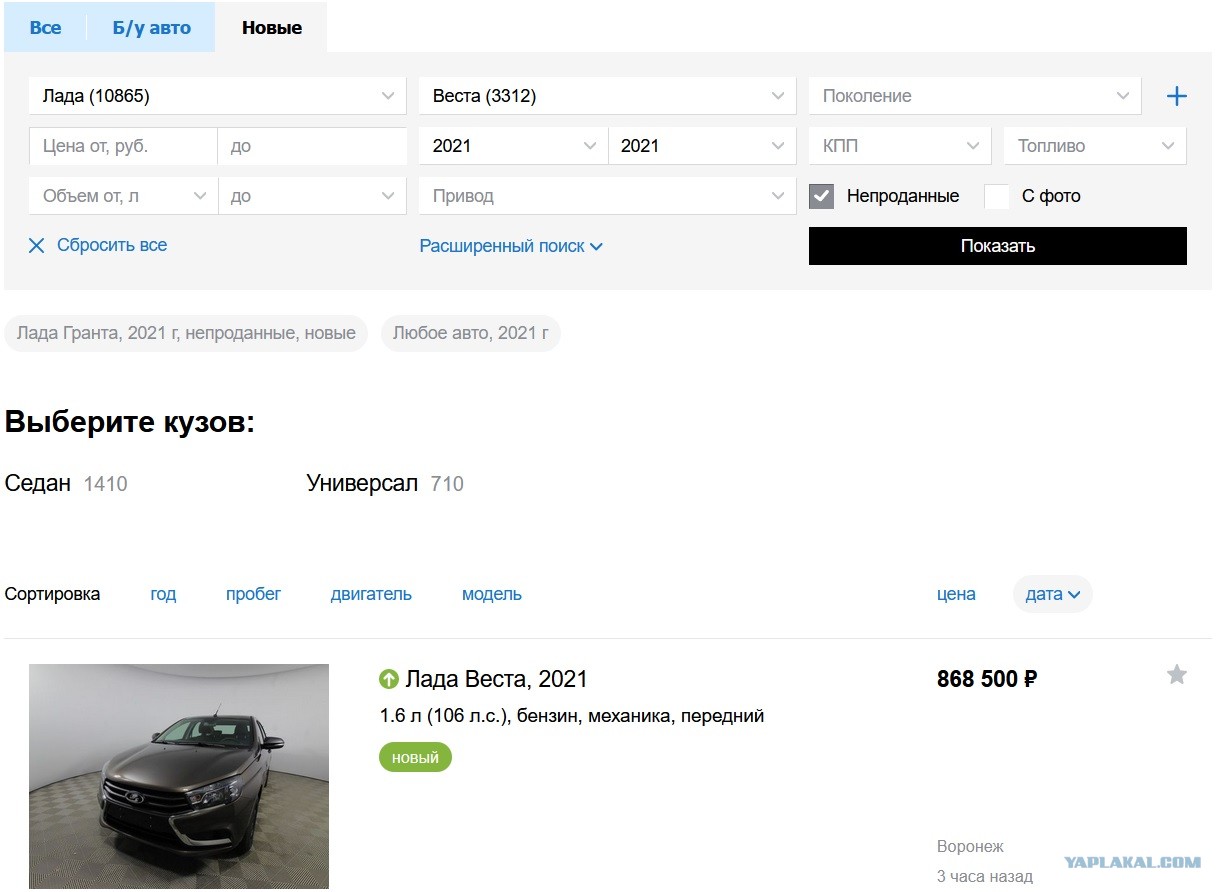
Task: Open the Веста (3312) model dropdown
Action: [607, 96]
